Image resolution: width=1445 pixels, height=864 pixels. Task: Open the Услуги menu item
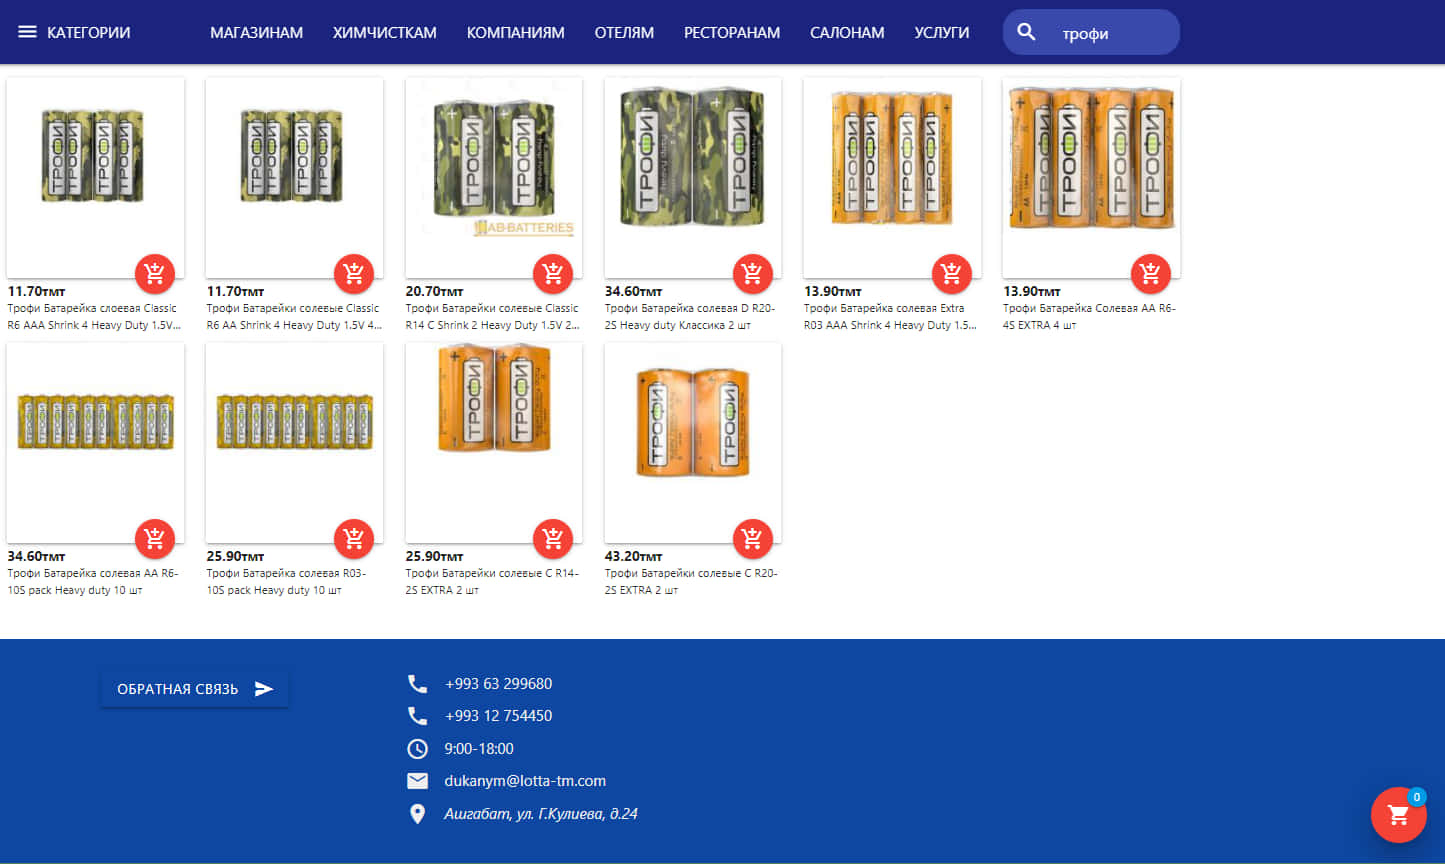pos(941,32)
